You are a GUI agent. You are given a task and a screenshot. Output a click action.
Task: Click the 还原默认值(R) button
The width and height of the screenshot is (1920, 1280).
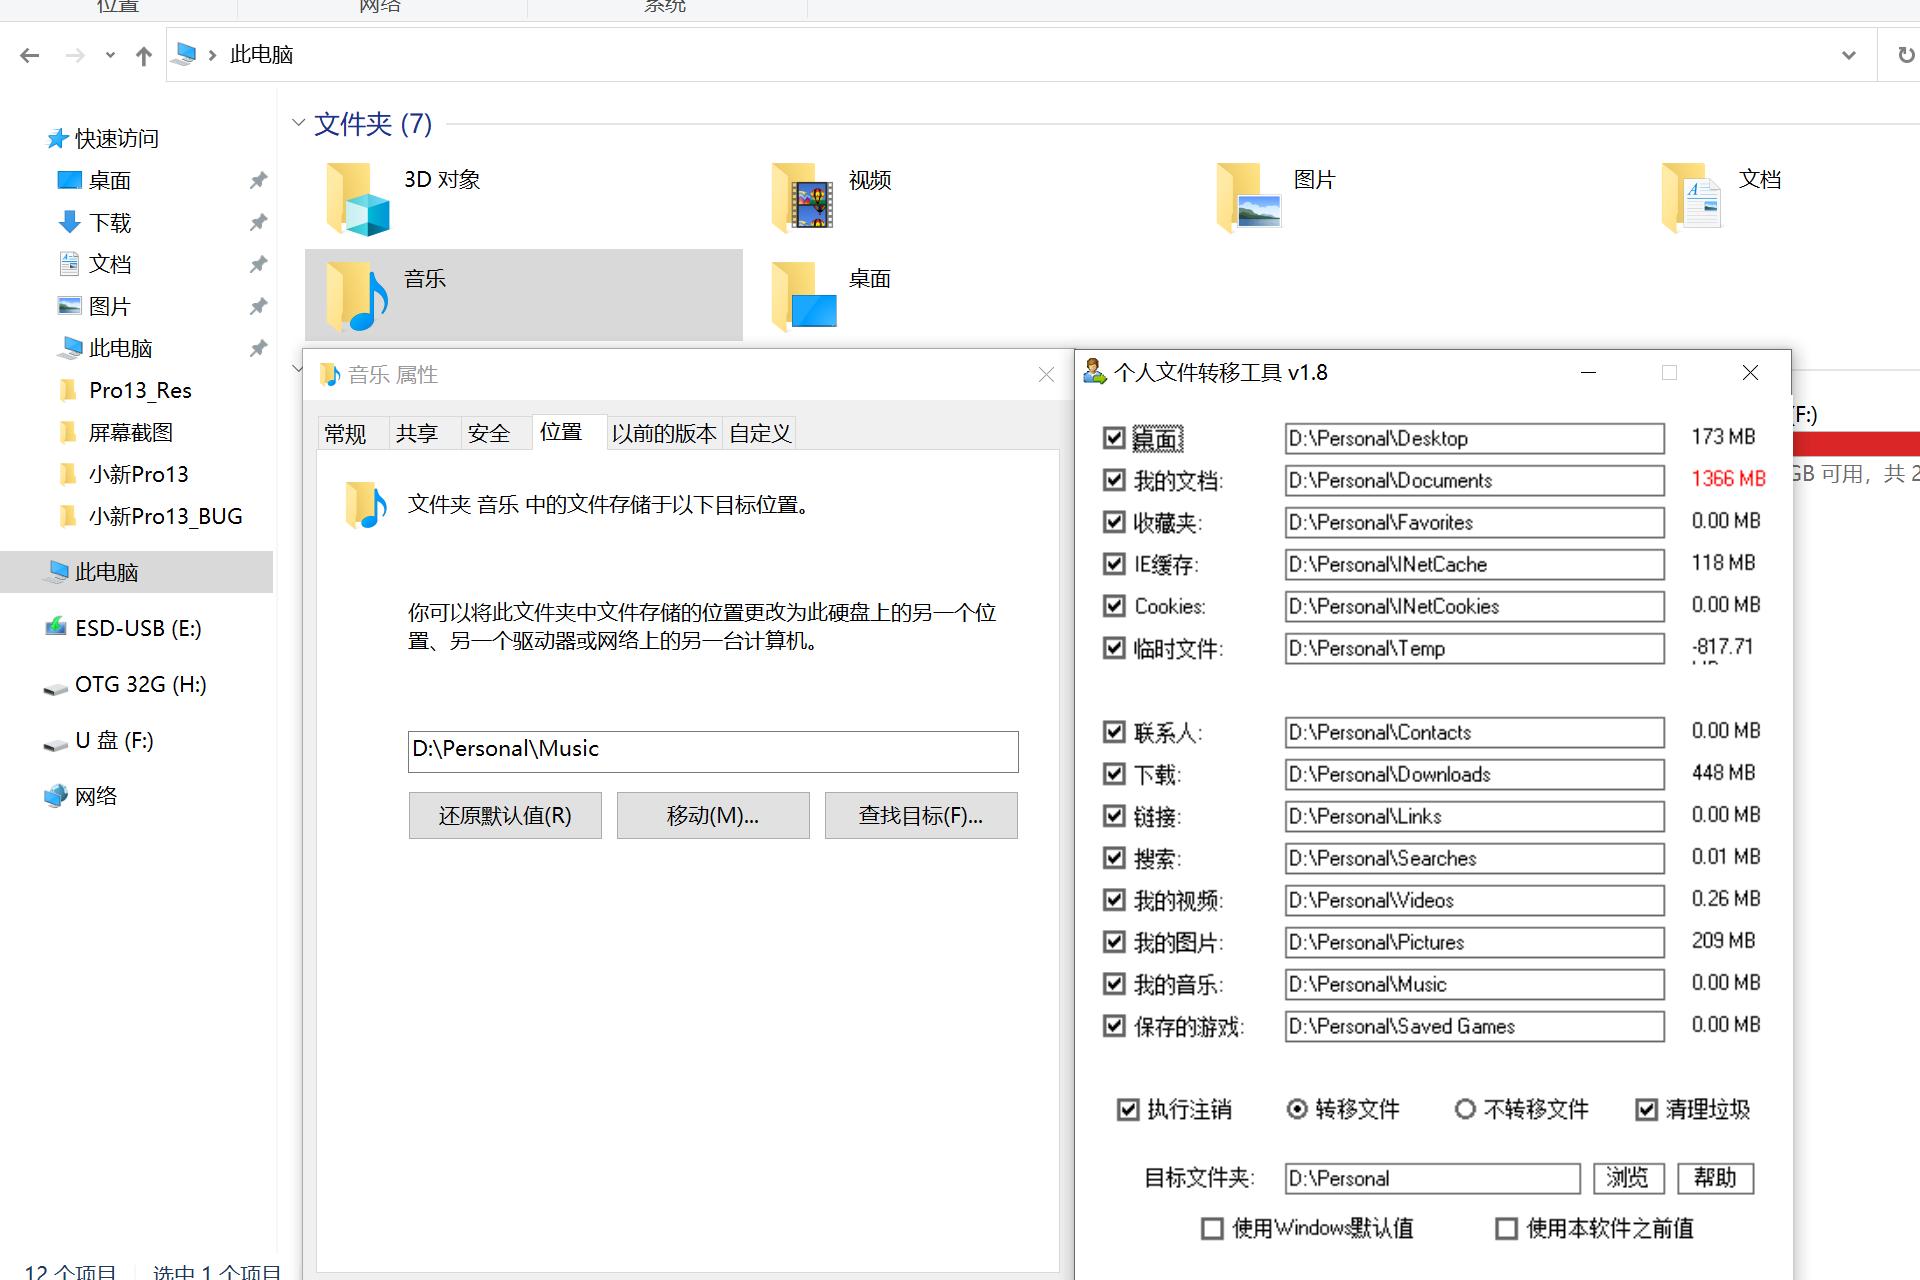[x=504, y=815]
